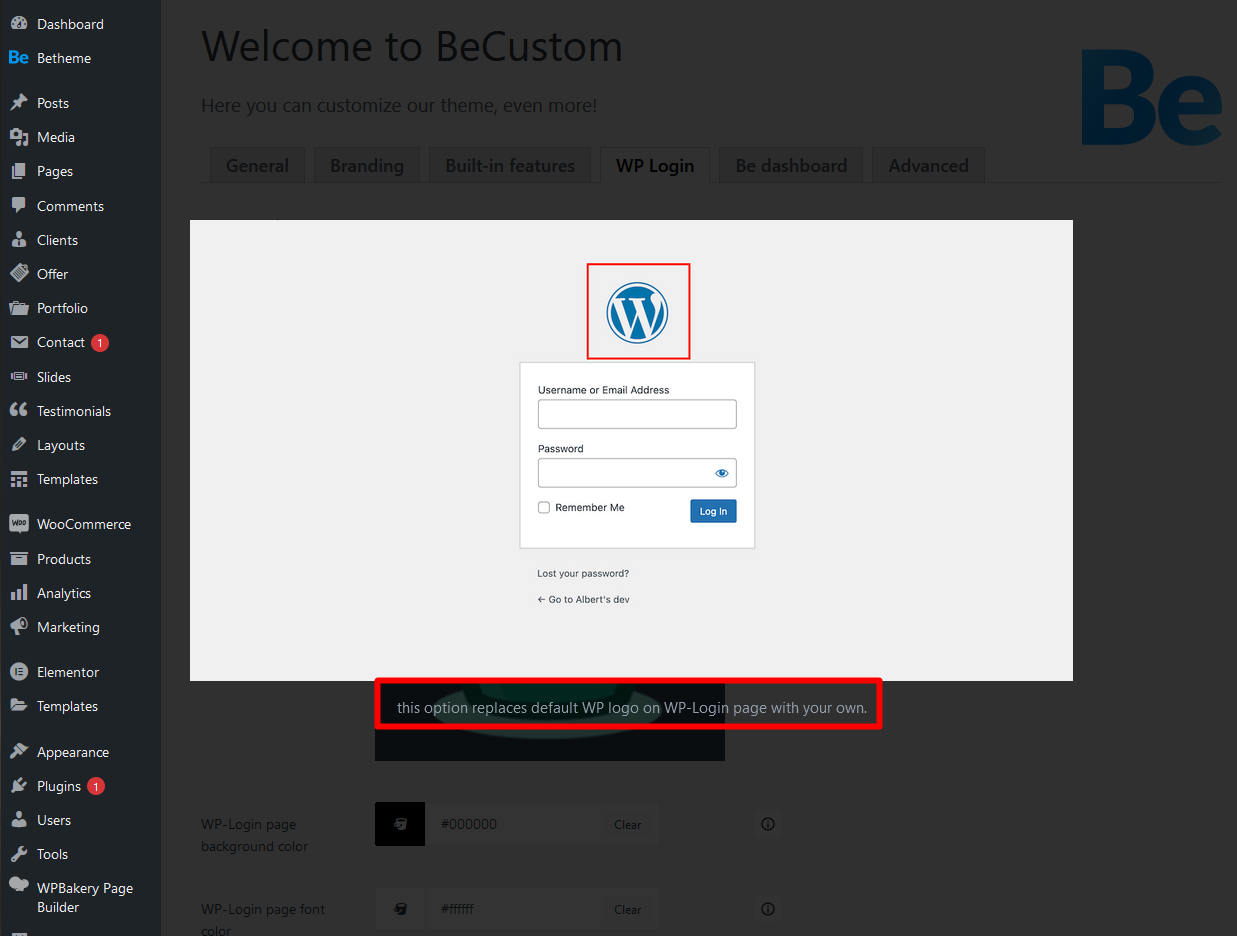Viewport: 1237px width, 936px height.
Task: Open the Plugins plug icon
Action: 18,786
